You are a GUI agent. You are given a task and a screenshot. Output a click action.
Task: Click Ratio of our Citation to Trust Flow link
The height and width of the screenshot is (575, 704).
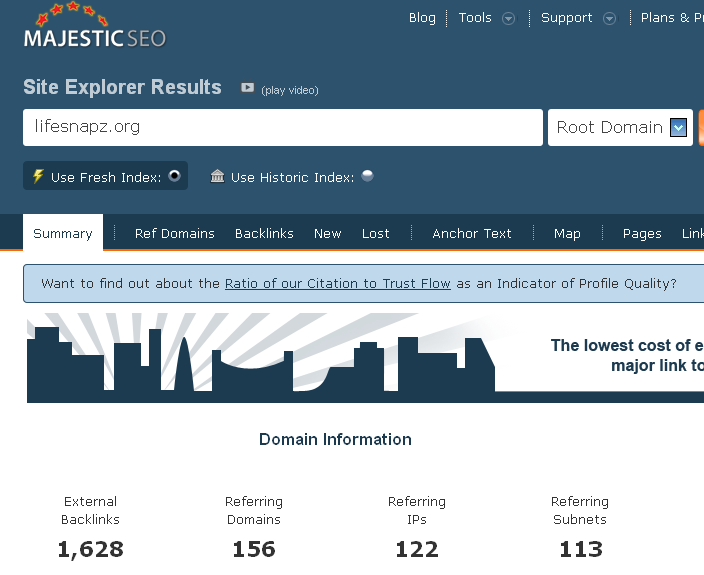click(x=337, y=284)
